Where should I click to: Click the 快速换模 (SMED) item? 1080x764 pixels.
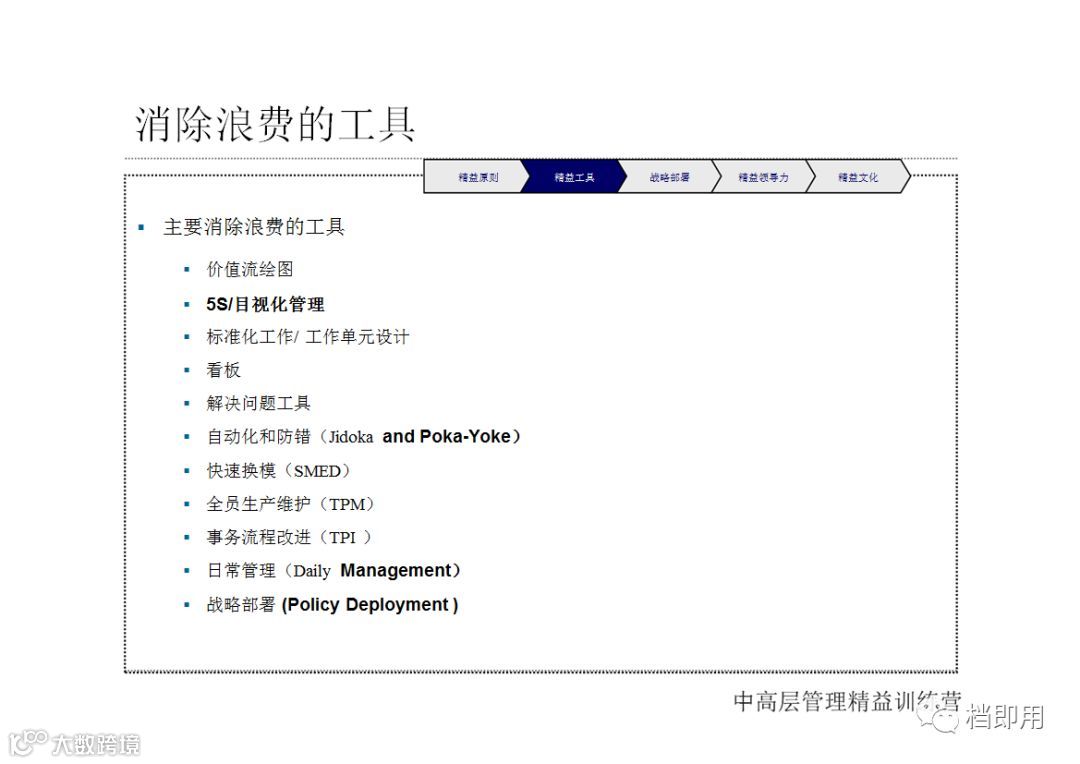coord(279,471)
